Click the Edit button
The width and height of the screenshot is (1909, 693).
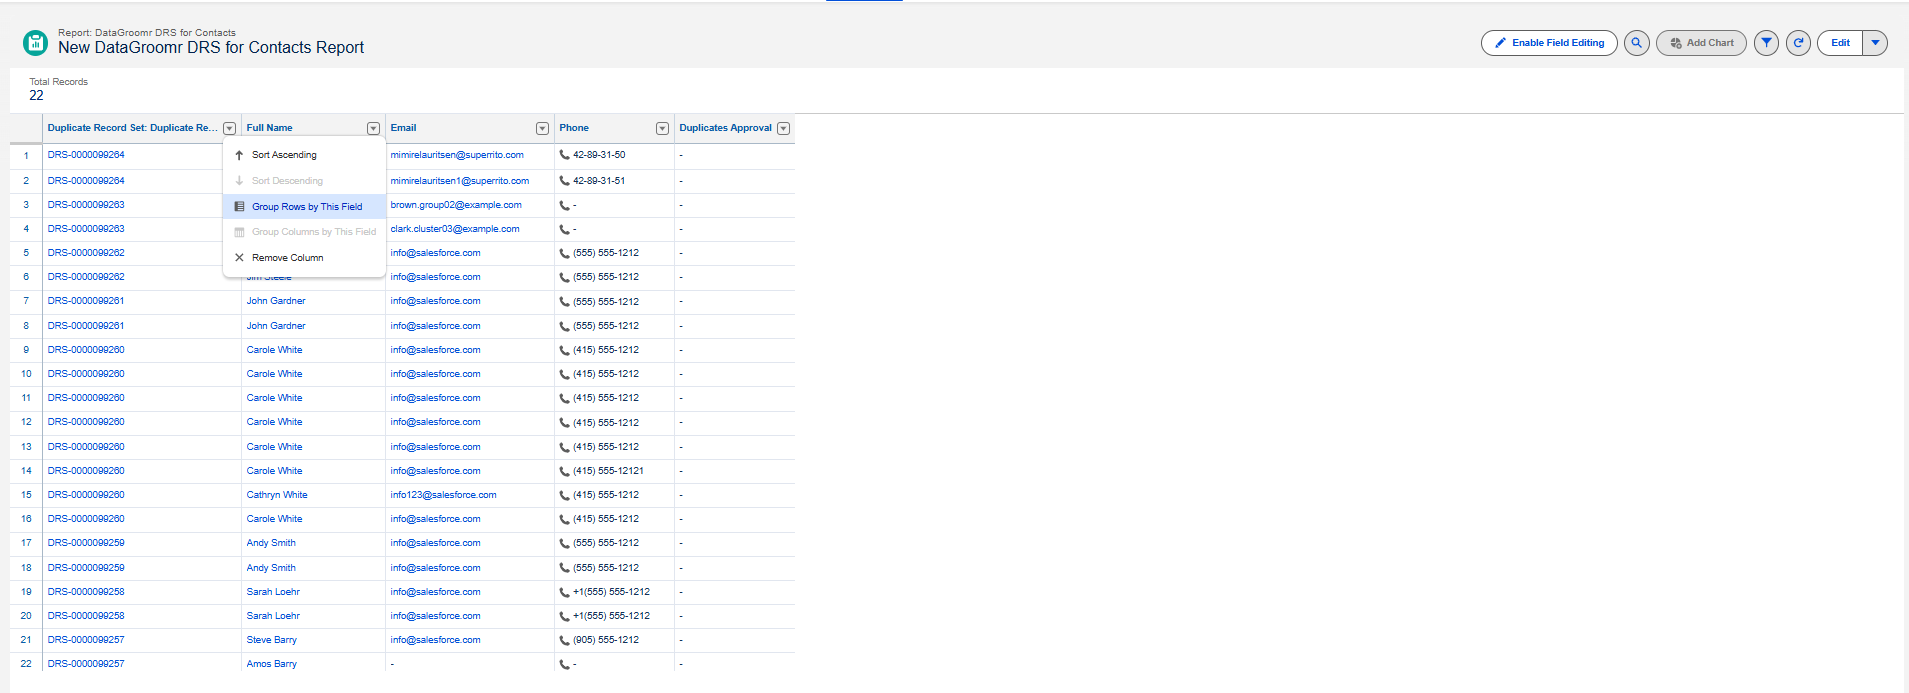pyautogui.click(x=1840, y=43)
